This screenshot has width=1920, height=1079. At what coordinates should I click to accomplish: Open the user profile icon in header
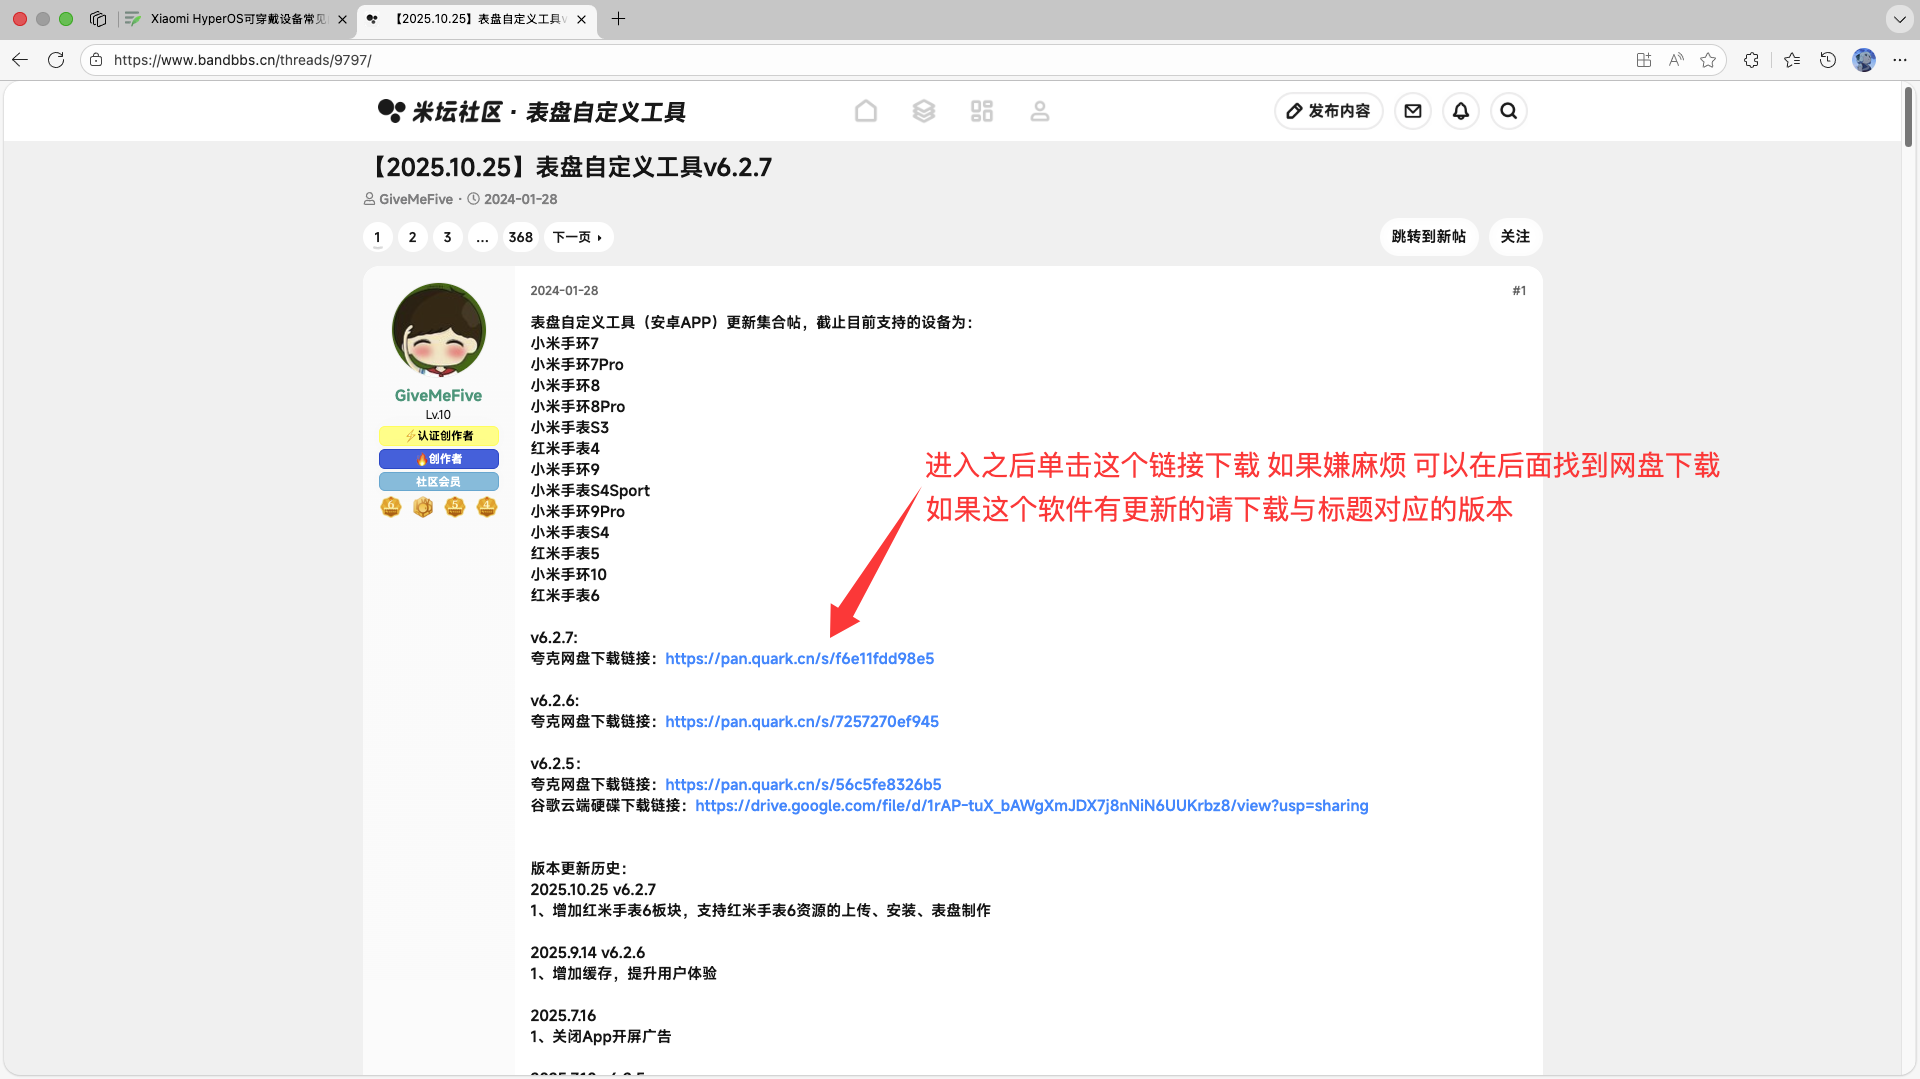[1040, 111]
